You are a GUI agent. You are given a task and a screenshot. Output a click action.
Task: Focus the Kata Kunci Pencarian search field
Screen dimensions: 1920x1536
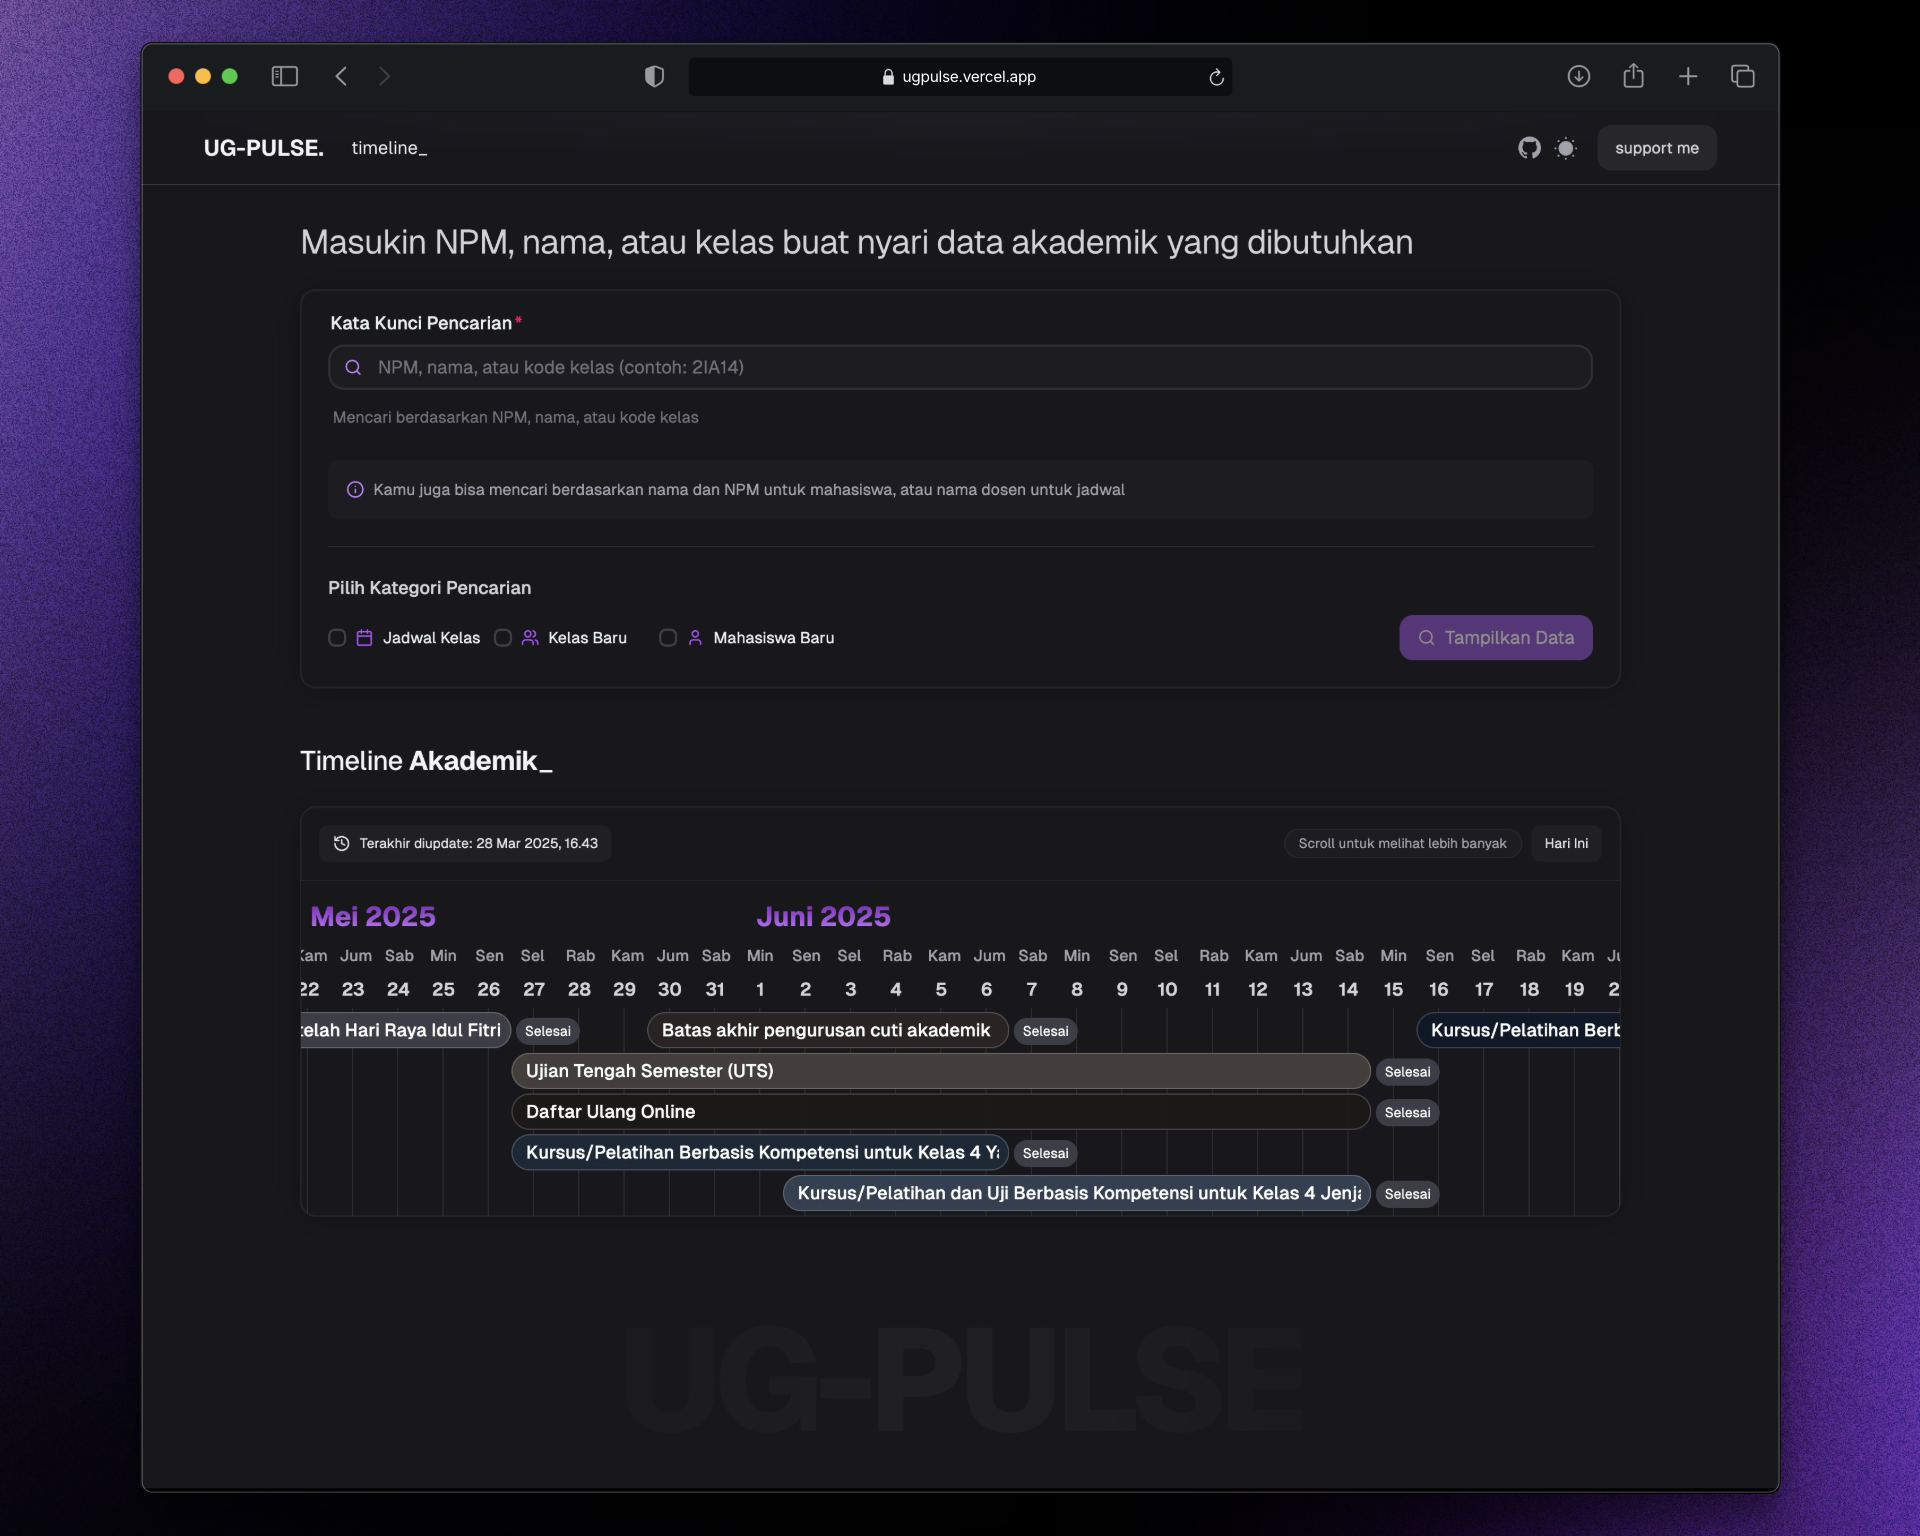click(960, 367)
